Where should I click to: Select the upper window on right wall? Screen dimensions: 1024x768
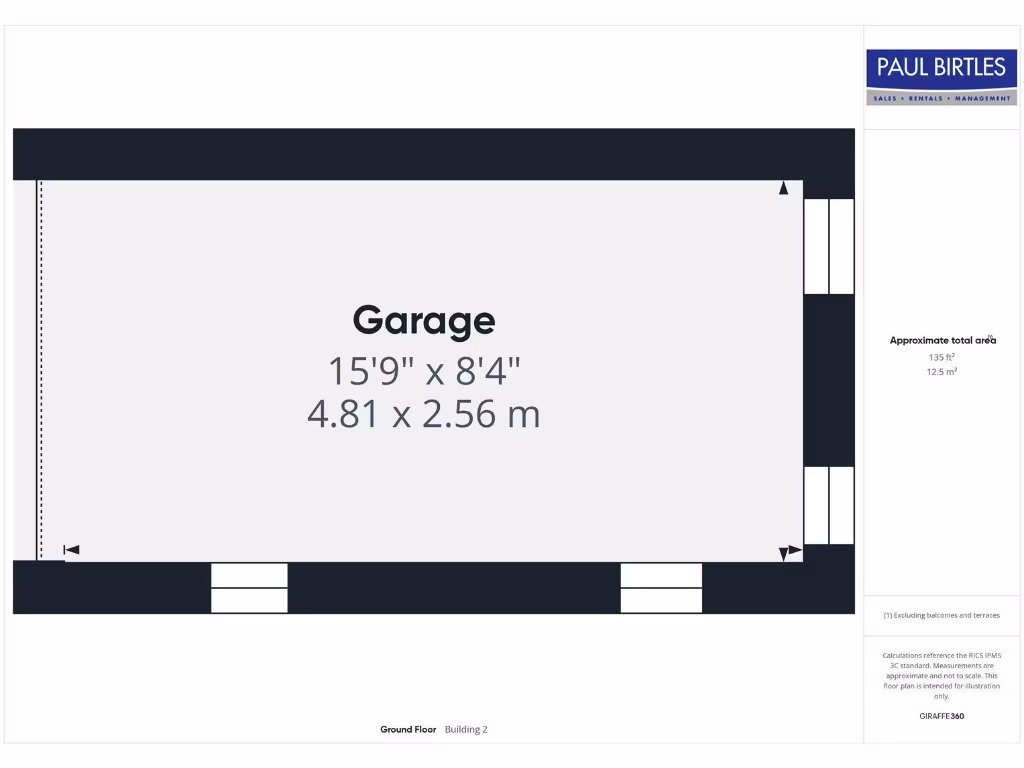829,246
